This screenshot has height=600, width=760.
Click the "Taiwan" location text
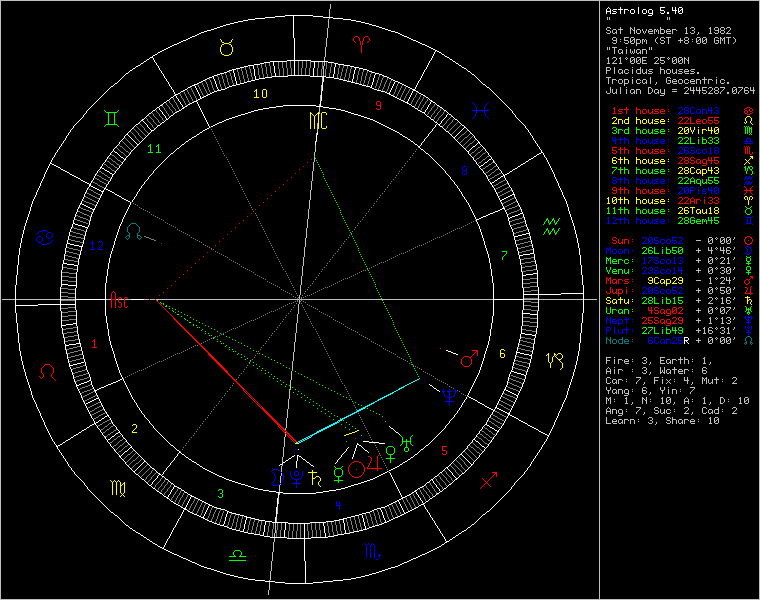point(630,51)
